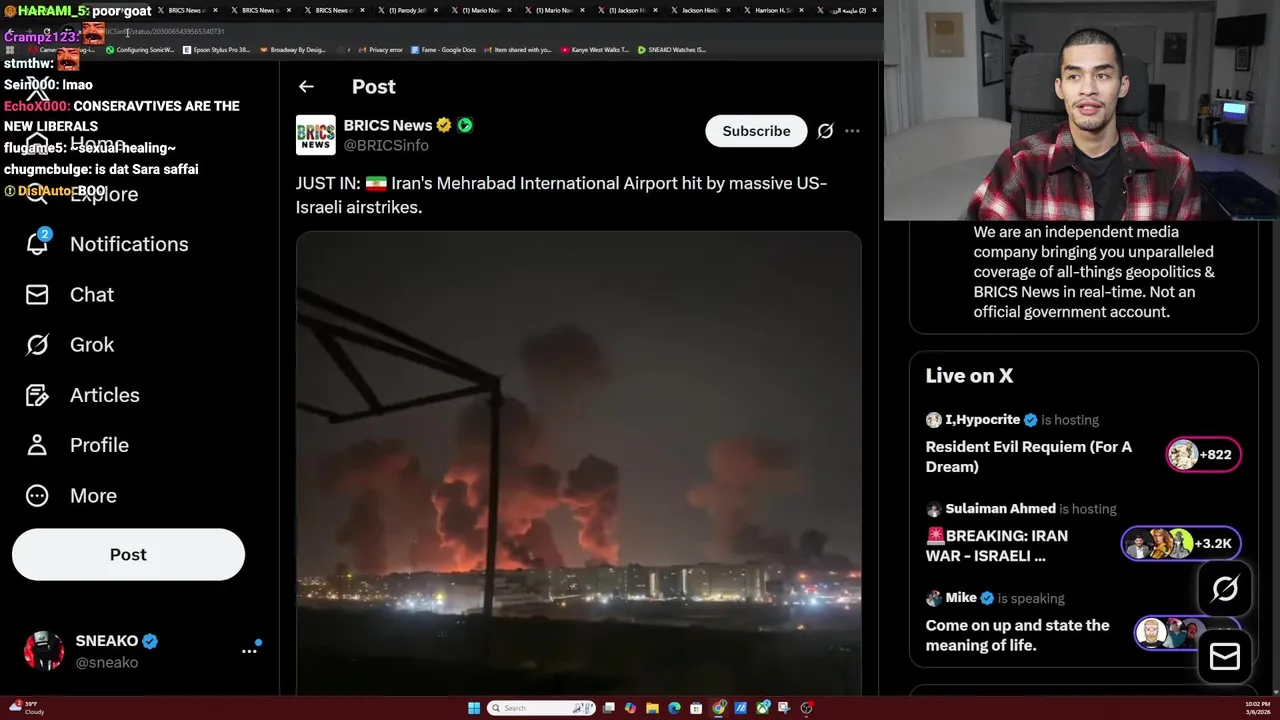
Task: Open floating Grok button at bottom right
Action: tap(1225, 589)
